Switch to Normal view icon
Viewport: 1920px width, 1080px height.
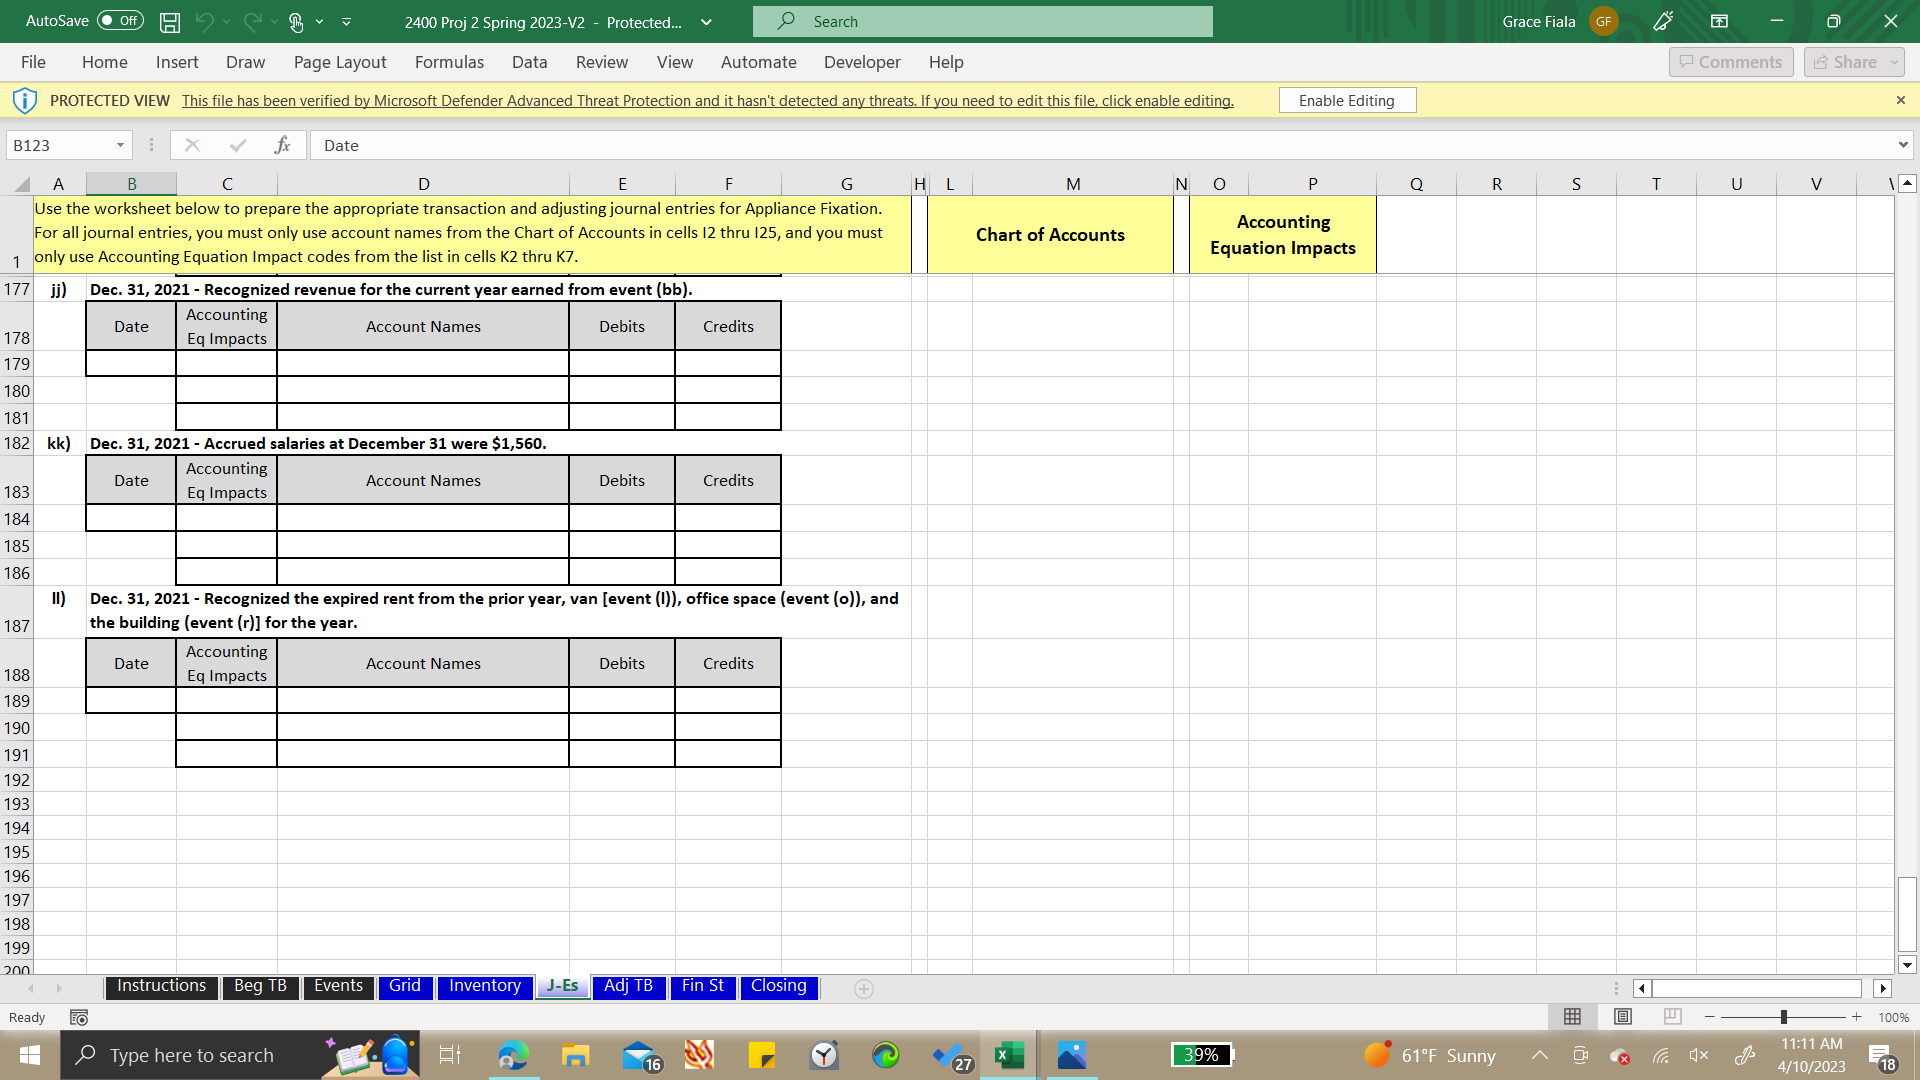(x=1572, y=1017)
